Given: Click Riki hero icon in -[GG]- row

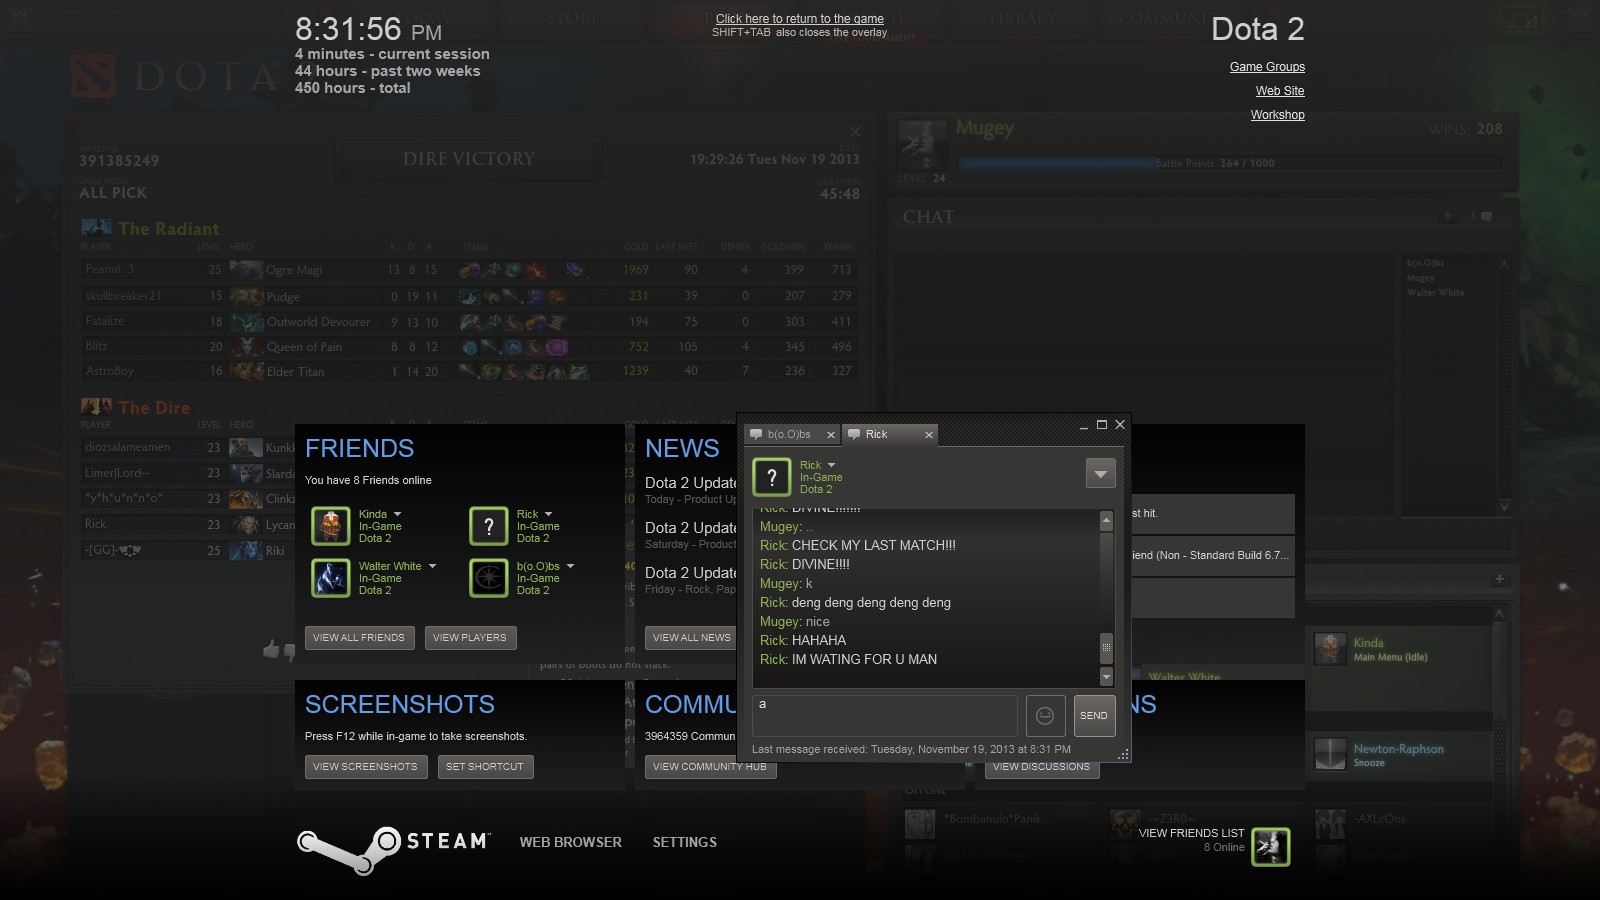Looking at the screenshot, I should (x=246, y=550).
